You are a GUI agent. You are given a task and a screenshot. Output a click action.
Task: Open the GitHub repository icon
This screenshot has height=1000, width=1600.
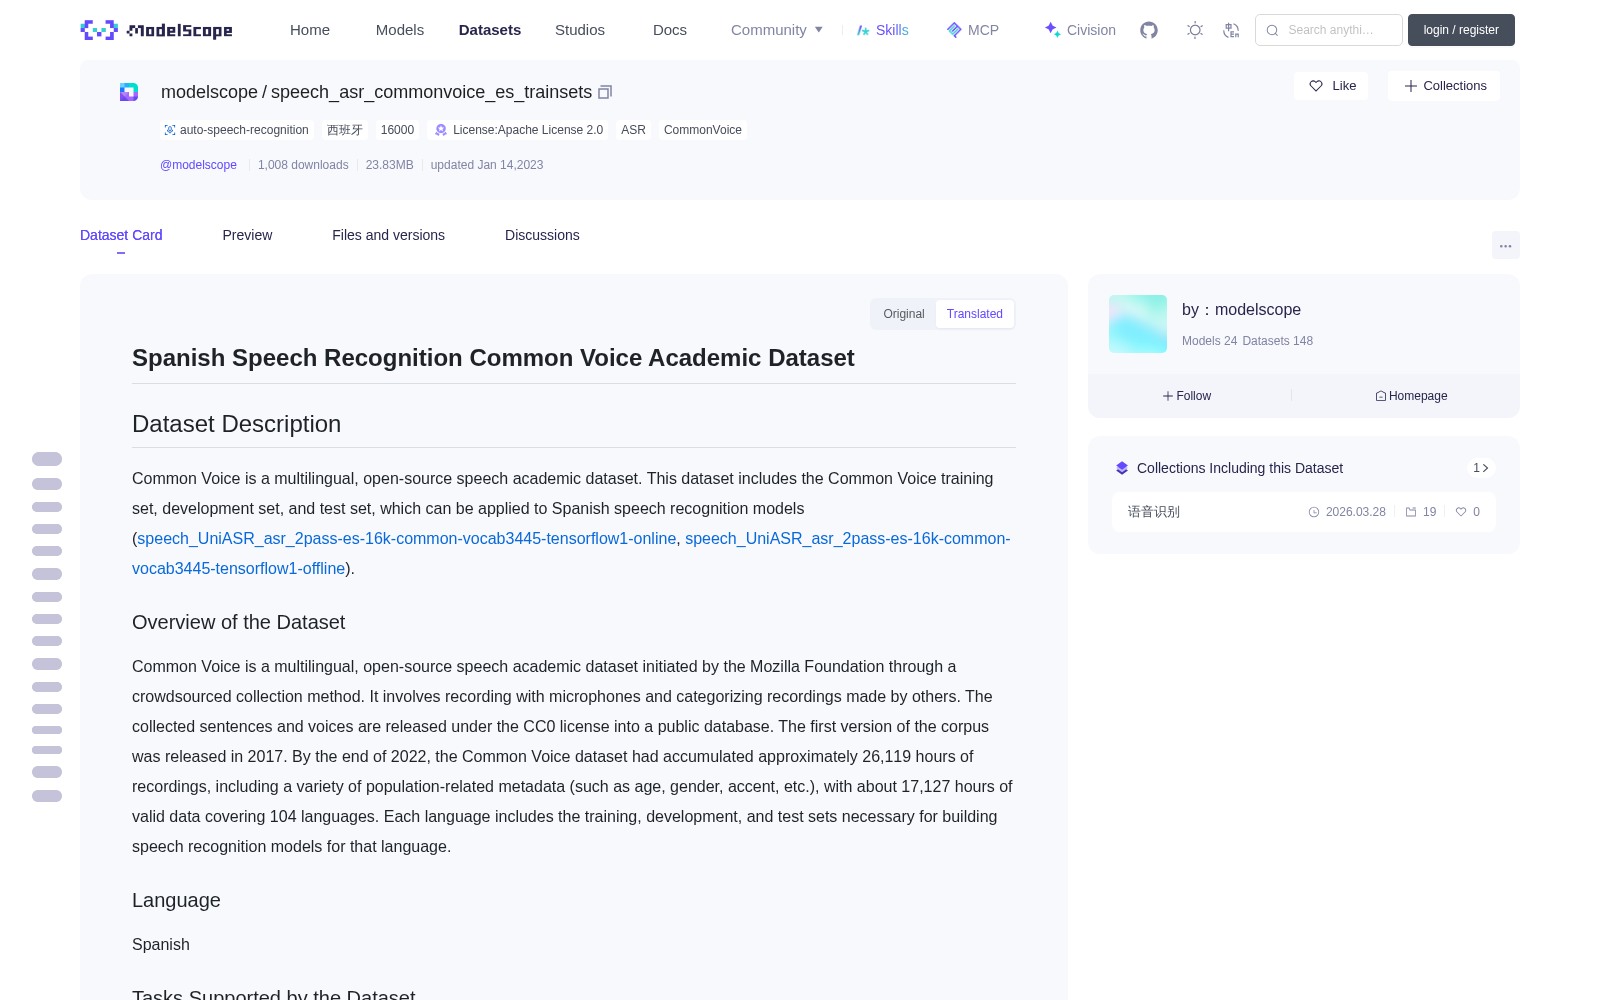click(x=1149, y=30)
